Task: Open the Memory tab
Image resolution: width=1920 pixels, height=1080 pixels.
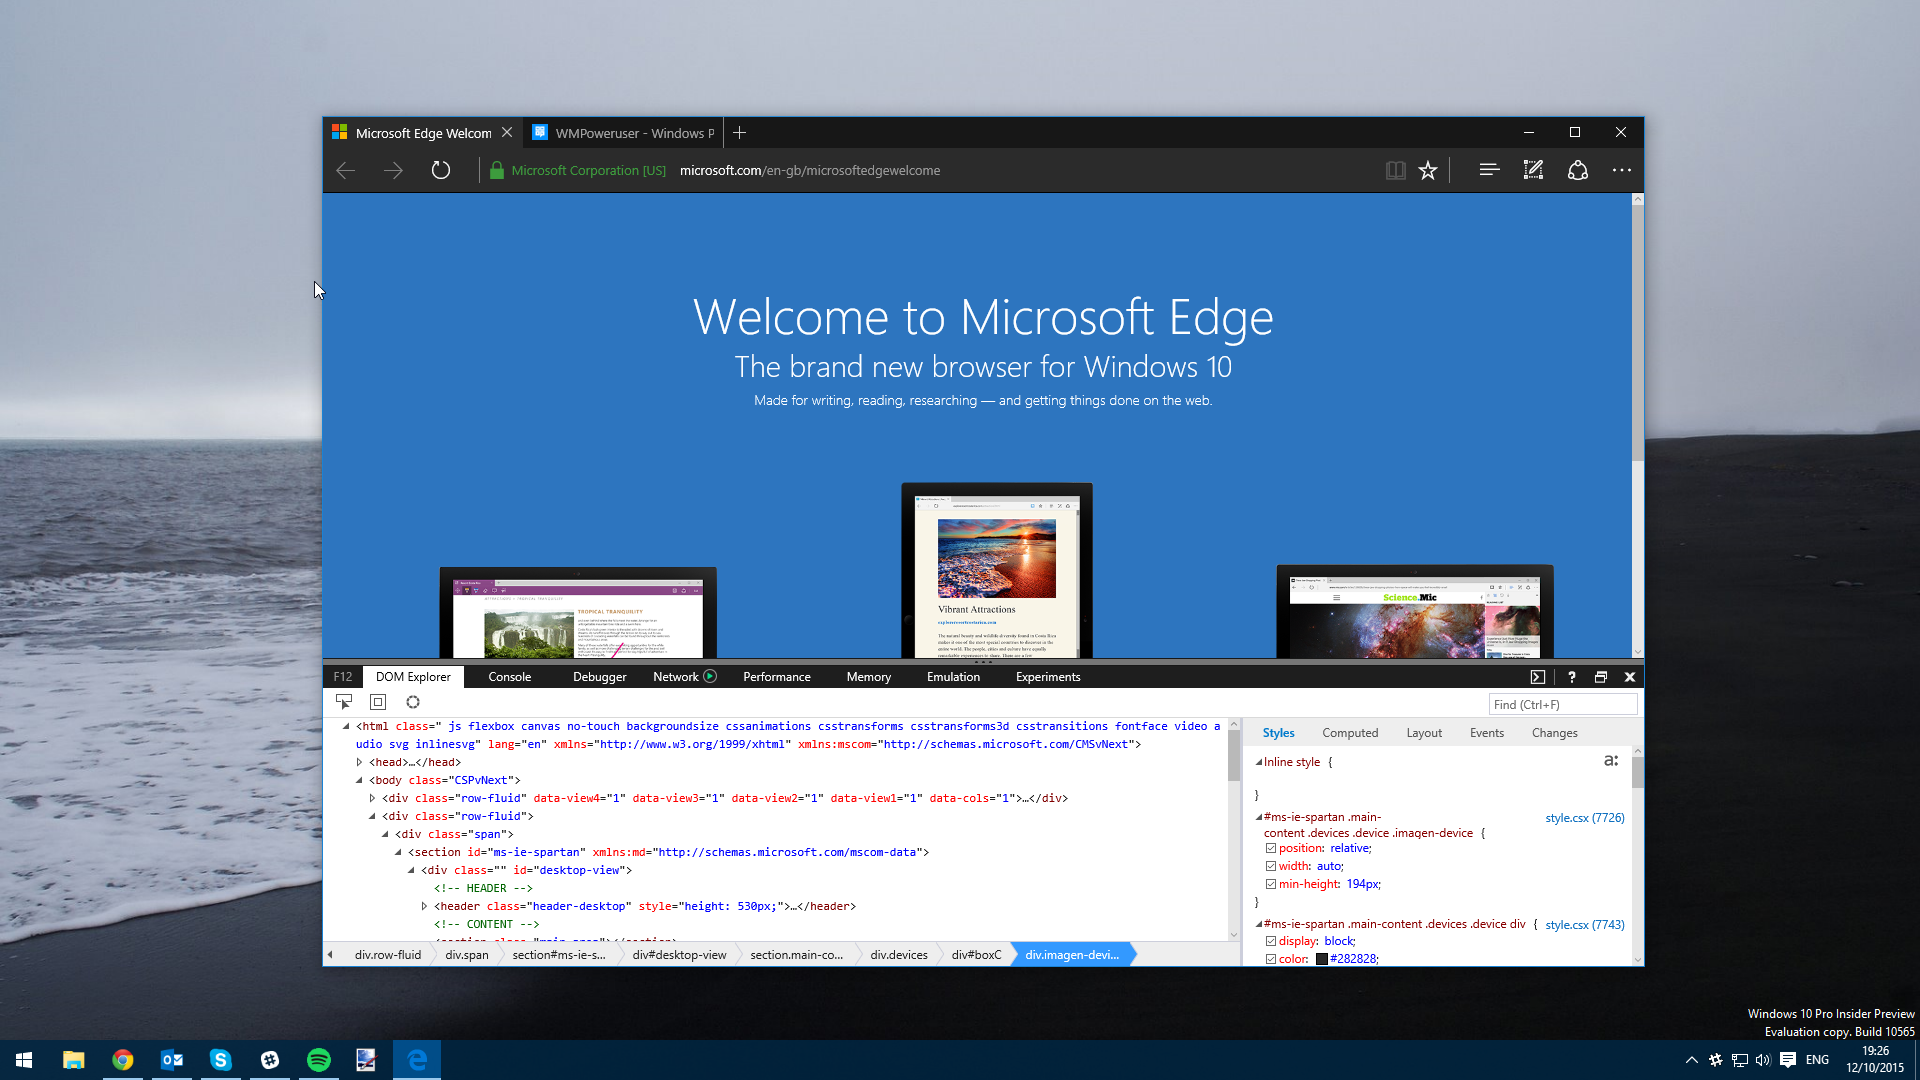Action: 868,677
